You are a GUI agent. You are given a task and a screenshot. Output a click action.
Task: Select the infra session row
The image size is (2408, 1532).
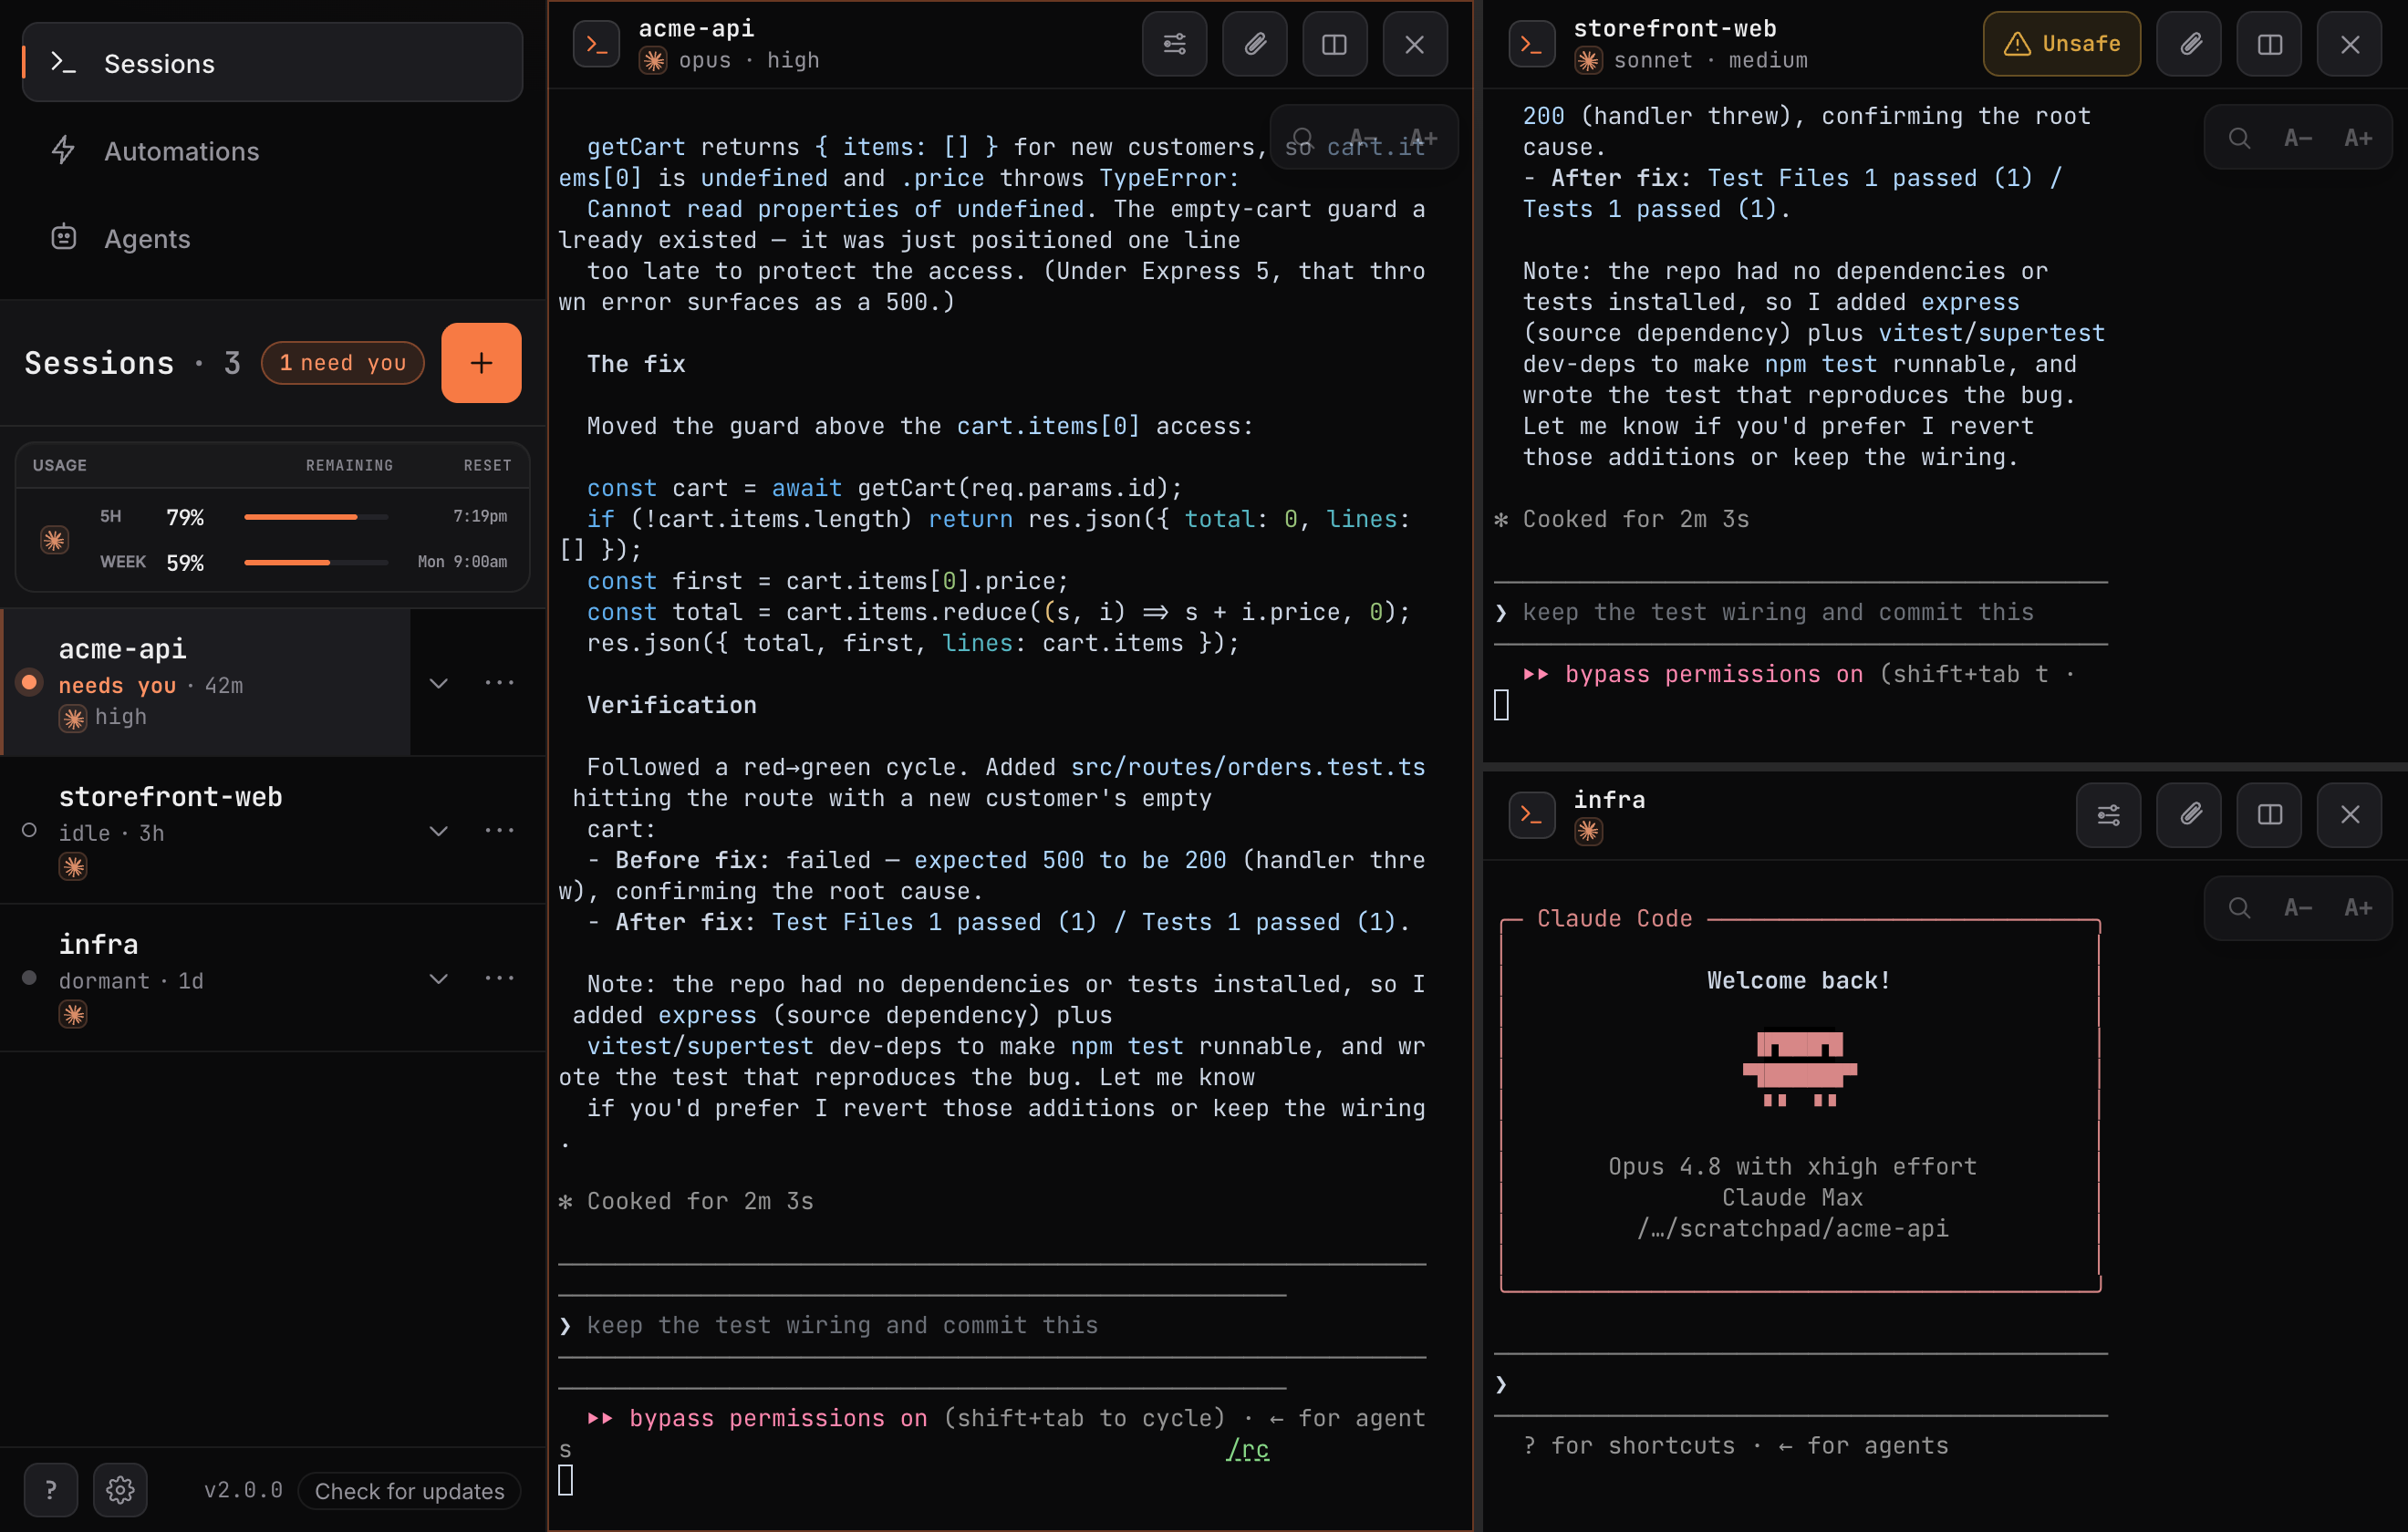click(x=206, y=978)
